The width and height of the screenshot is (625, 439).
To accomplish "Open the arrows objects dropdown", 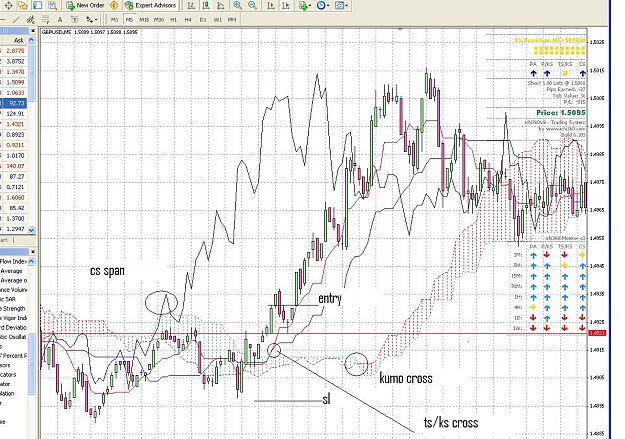I will [x=91, y=20].
